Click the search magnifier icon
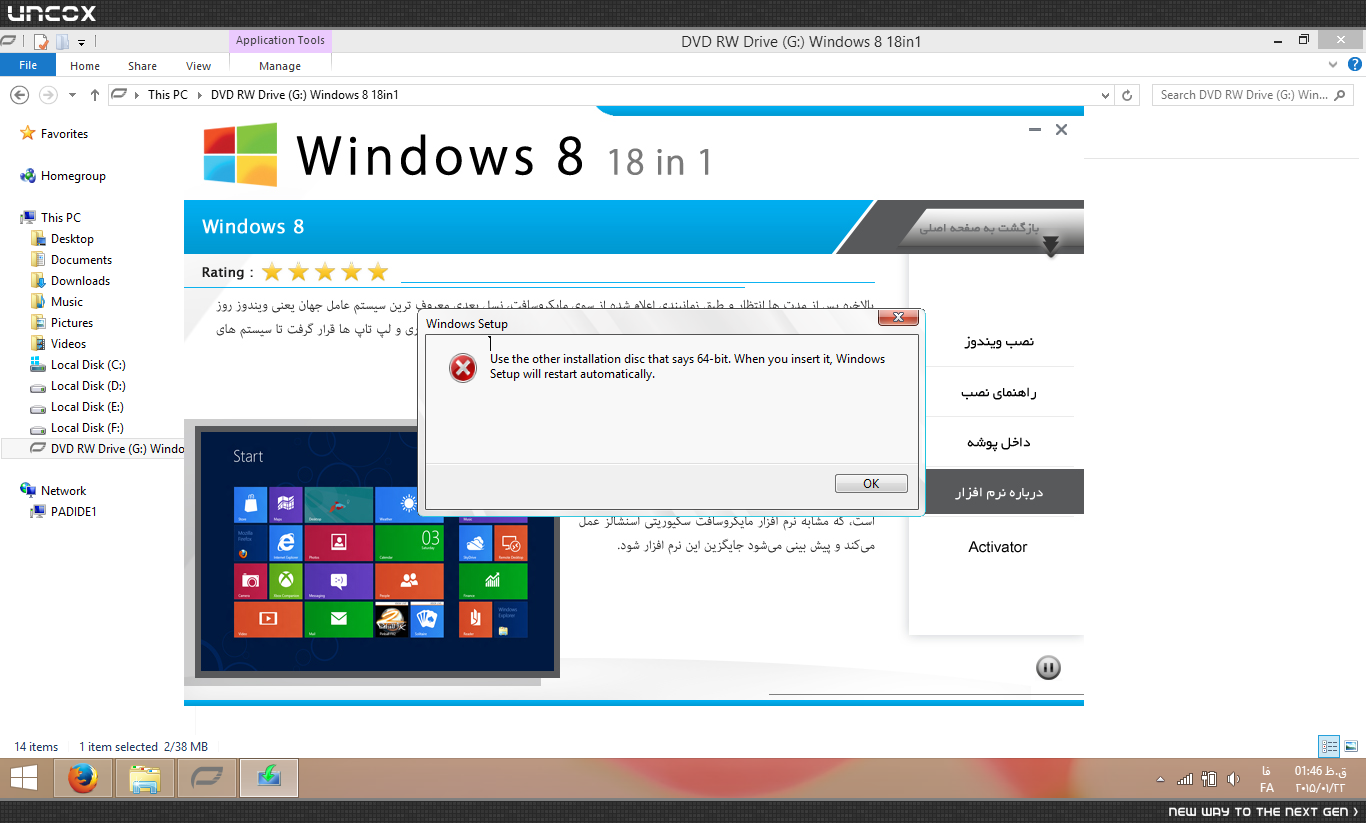 pyautogui.click(x=1341, y=95)
